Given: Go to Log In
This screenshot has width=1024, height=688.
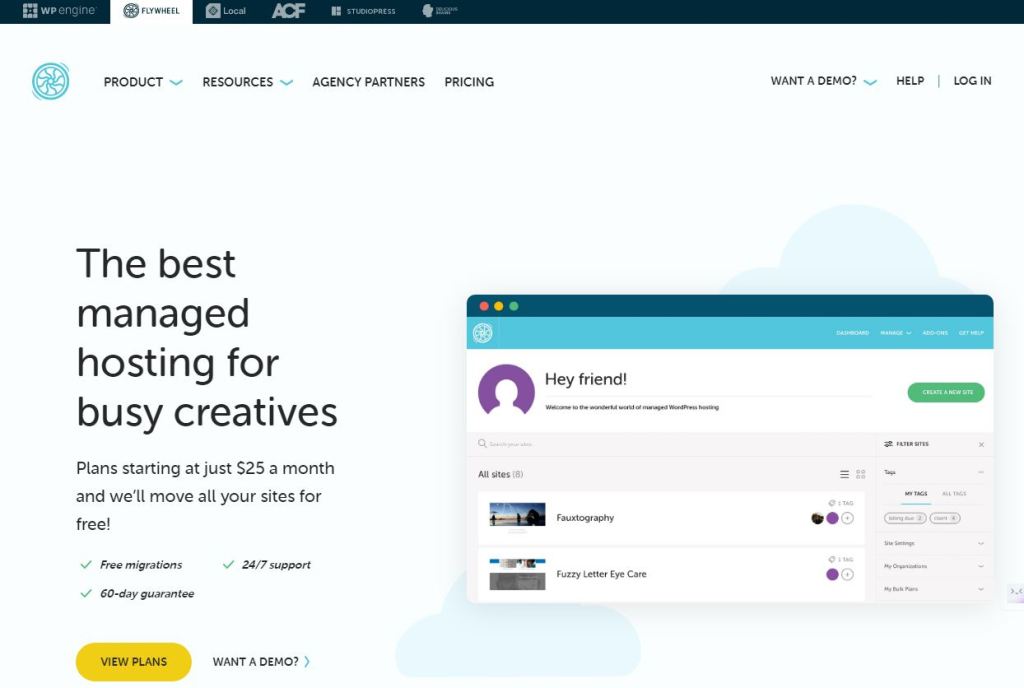Looking at the screenshot, I should (972, 81).
